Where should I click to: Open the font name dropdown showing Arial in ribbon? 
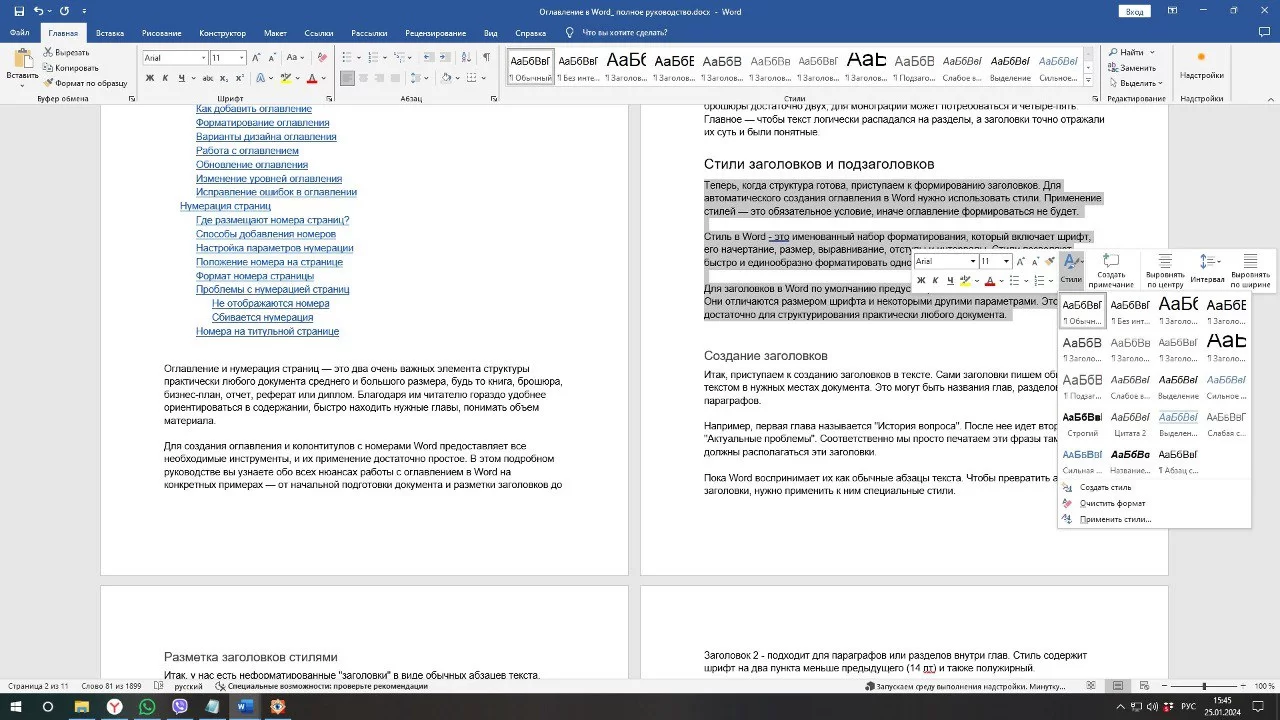tap(203, 58)
